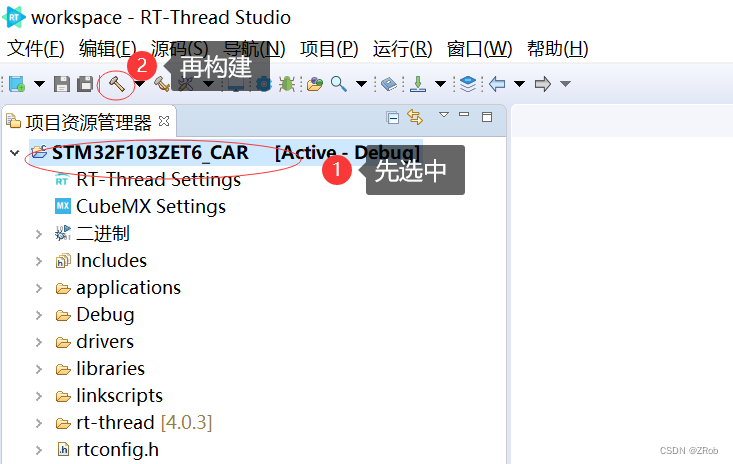Toggle Link with Editor icon

click(x=415, y=117)
